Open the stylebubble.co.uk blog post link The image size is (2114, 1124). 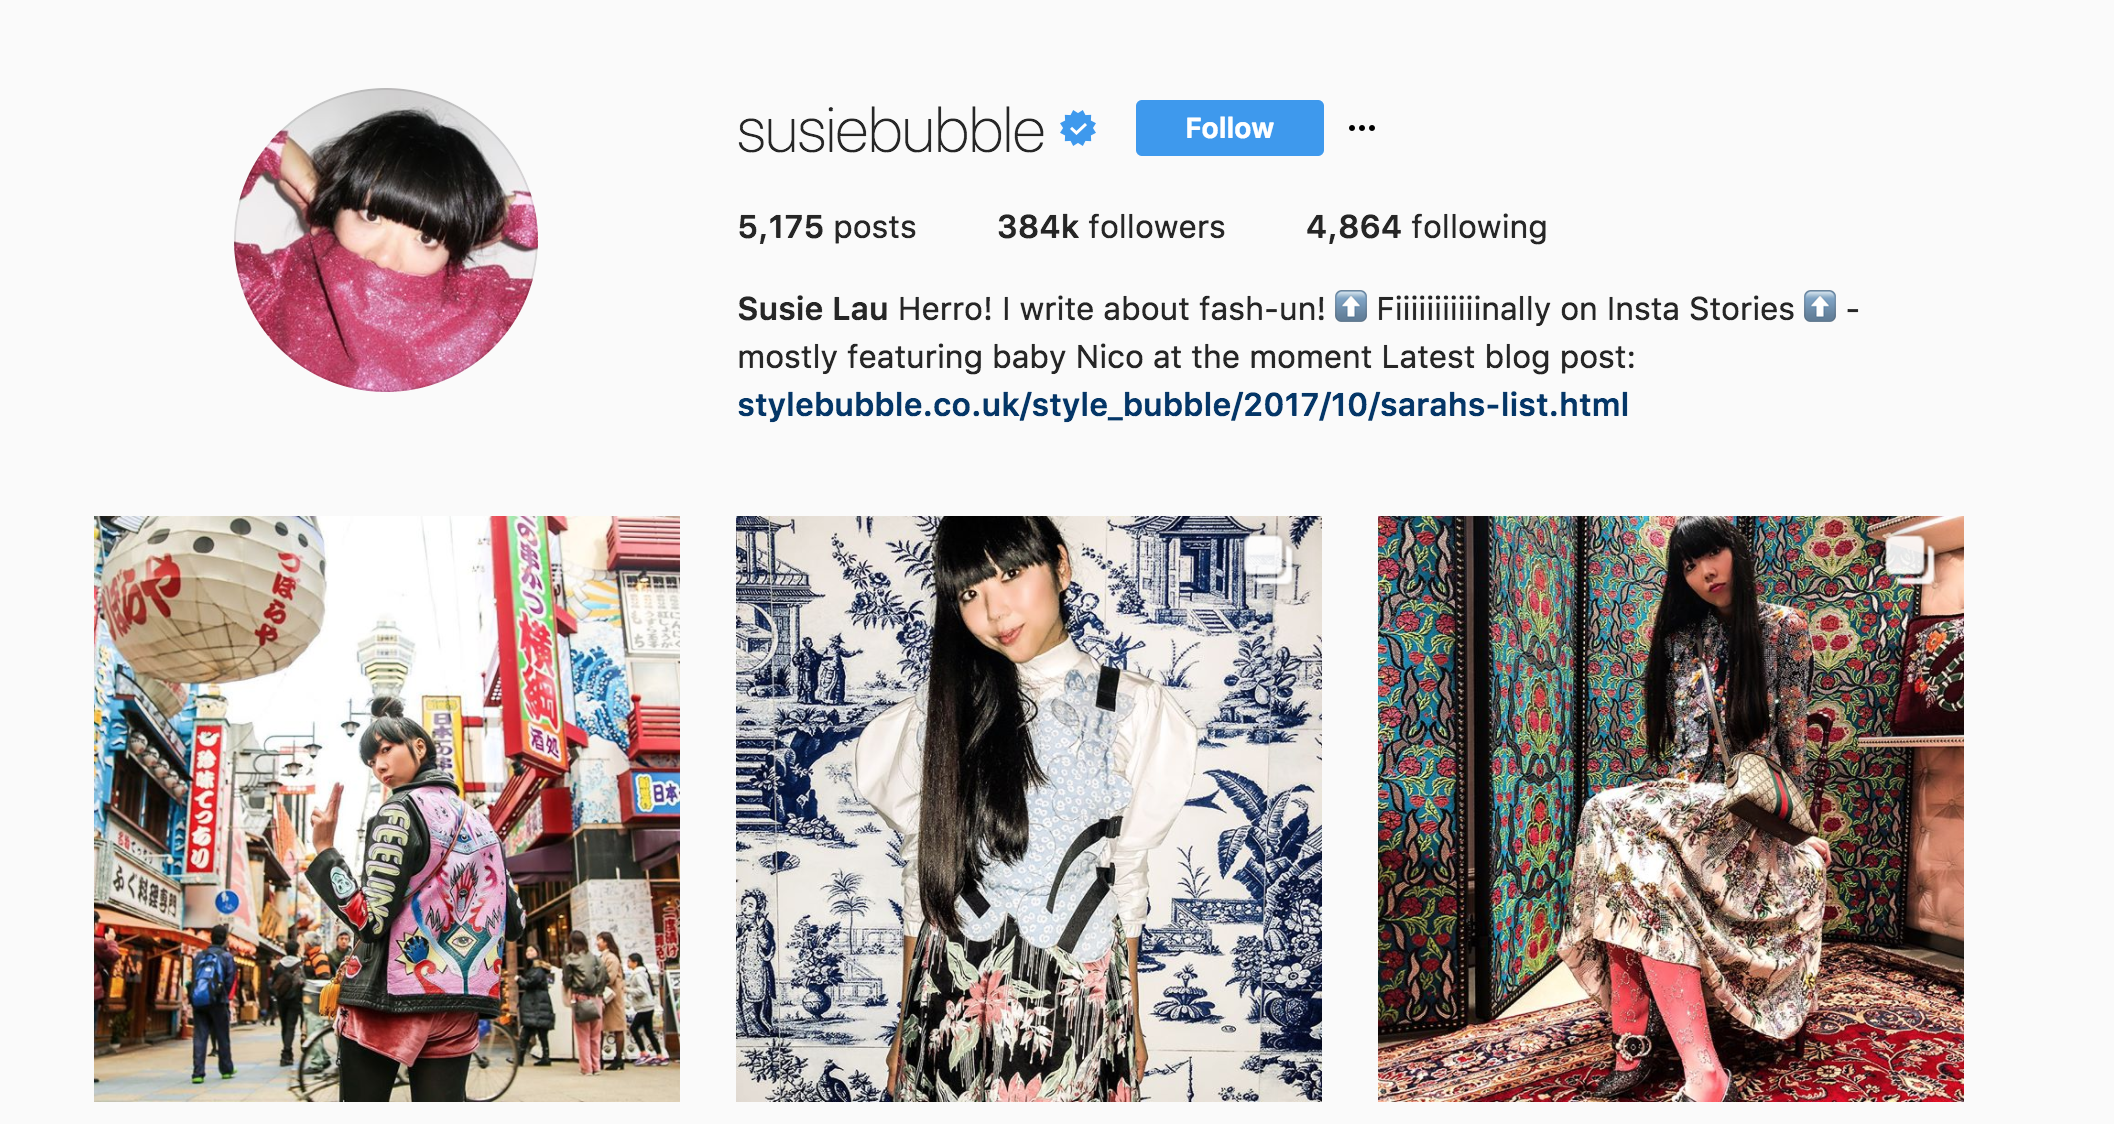[x=1183, y=405]
